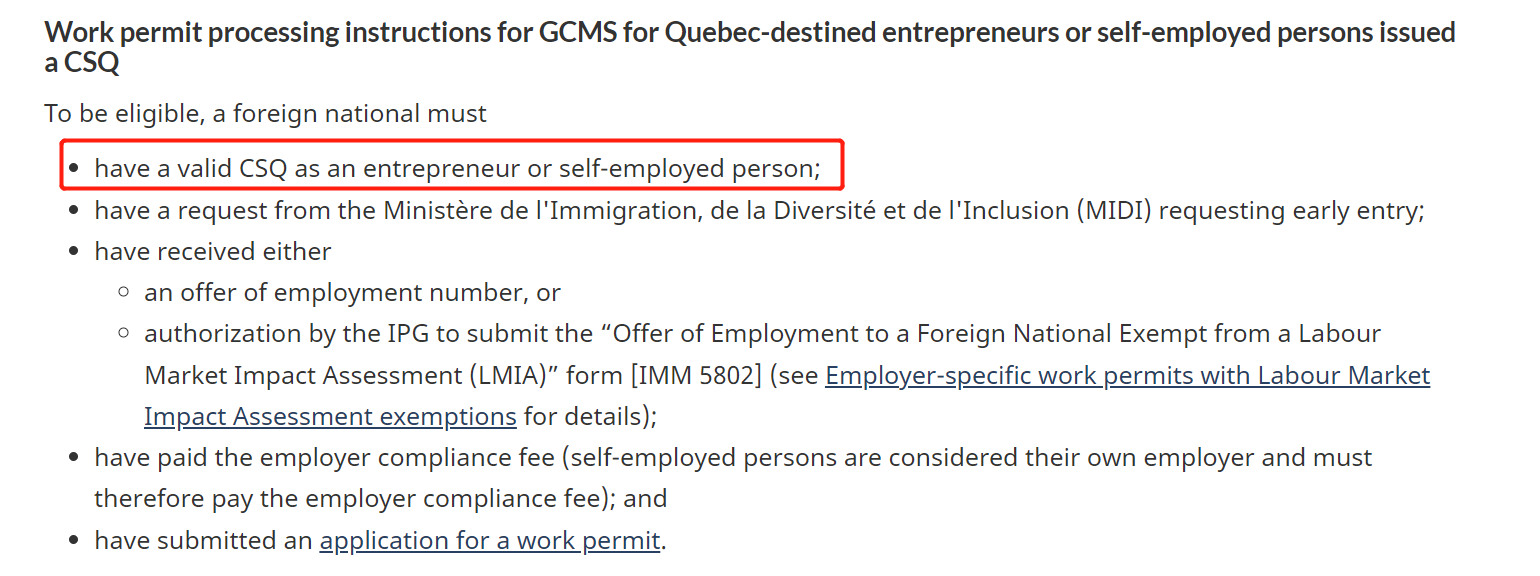This screenshot has height=576, width=1540.
Task: Click the employer compliance fee bullet text
Action: click(733, 458)
